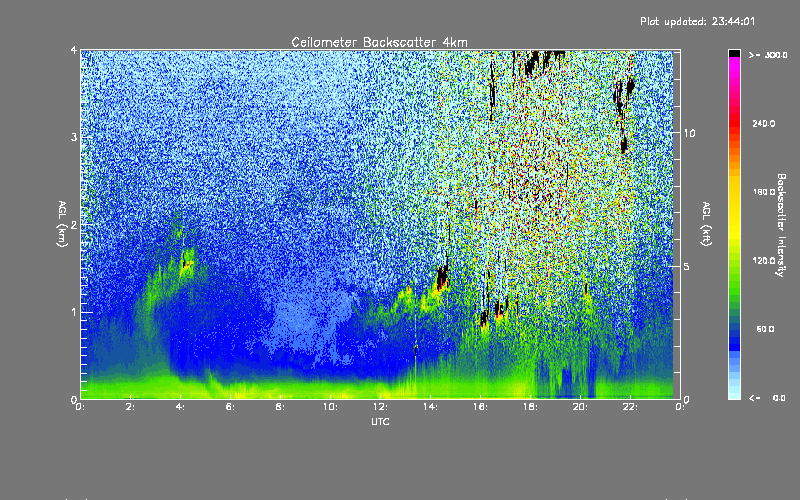Screen dimensions: 800x500
Task: Click the '<= 0.0' colorbar minimum label
Action: [x=767, y=398]
